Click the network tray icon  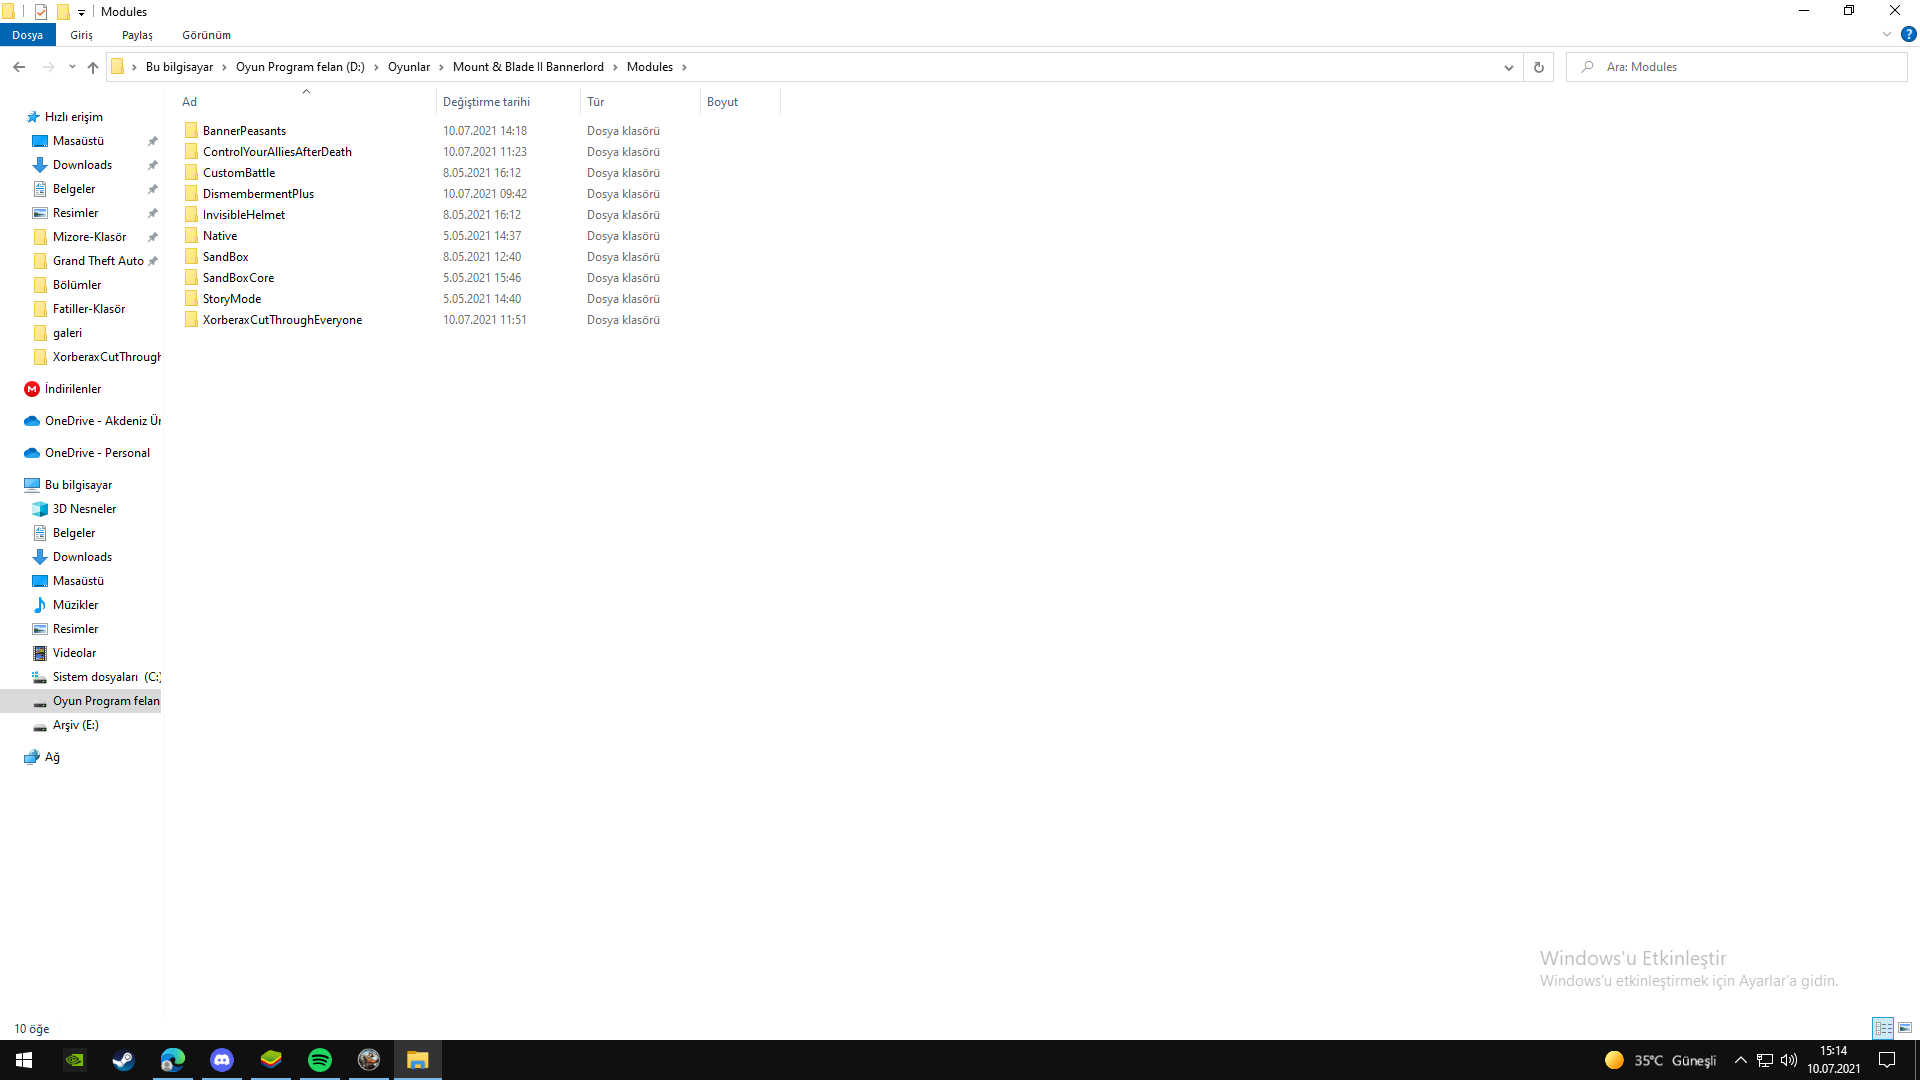[x=1765, y=1060]
